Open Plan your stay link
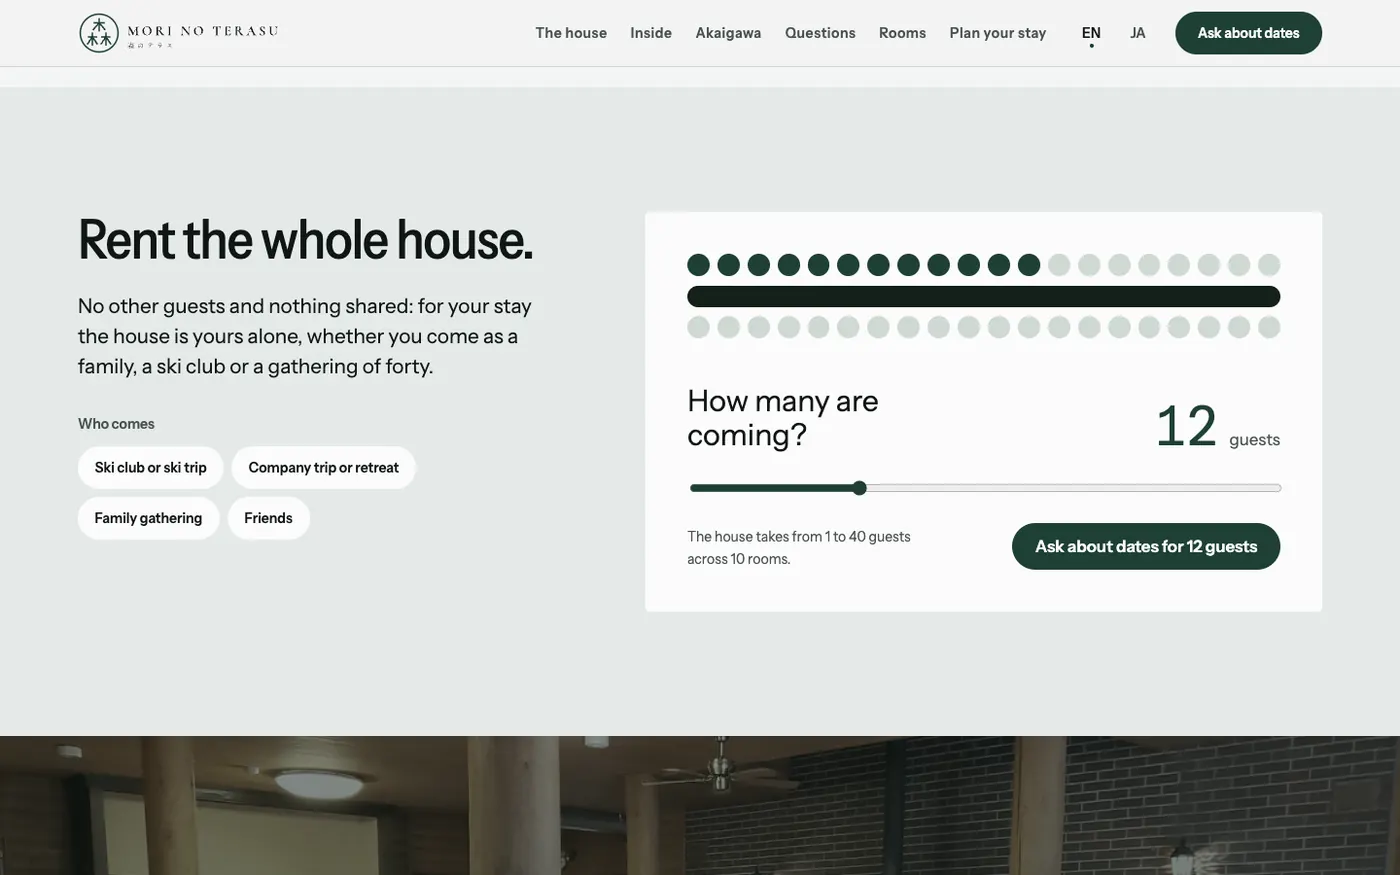Viewport: 1400px width, 875px height. click(x=998, y=33)
